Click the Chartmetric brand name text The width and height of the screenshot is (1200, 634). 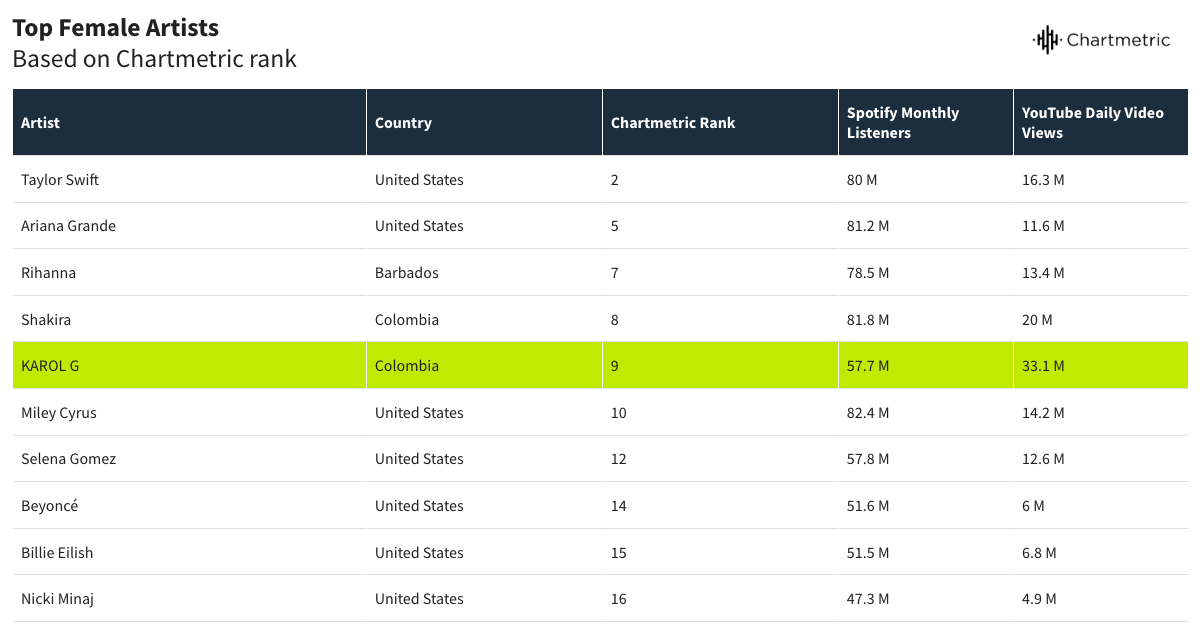pyautogui.click(x=1117, y=40)
